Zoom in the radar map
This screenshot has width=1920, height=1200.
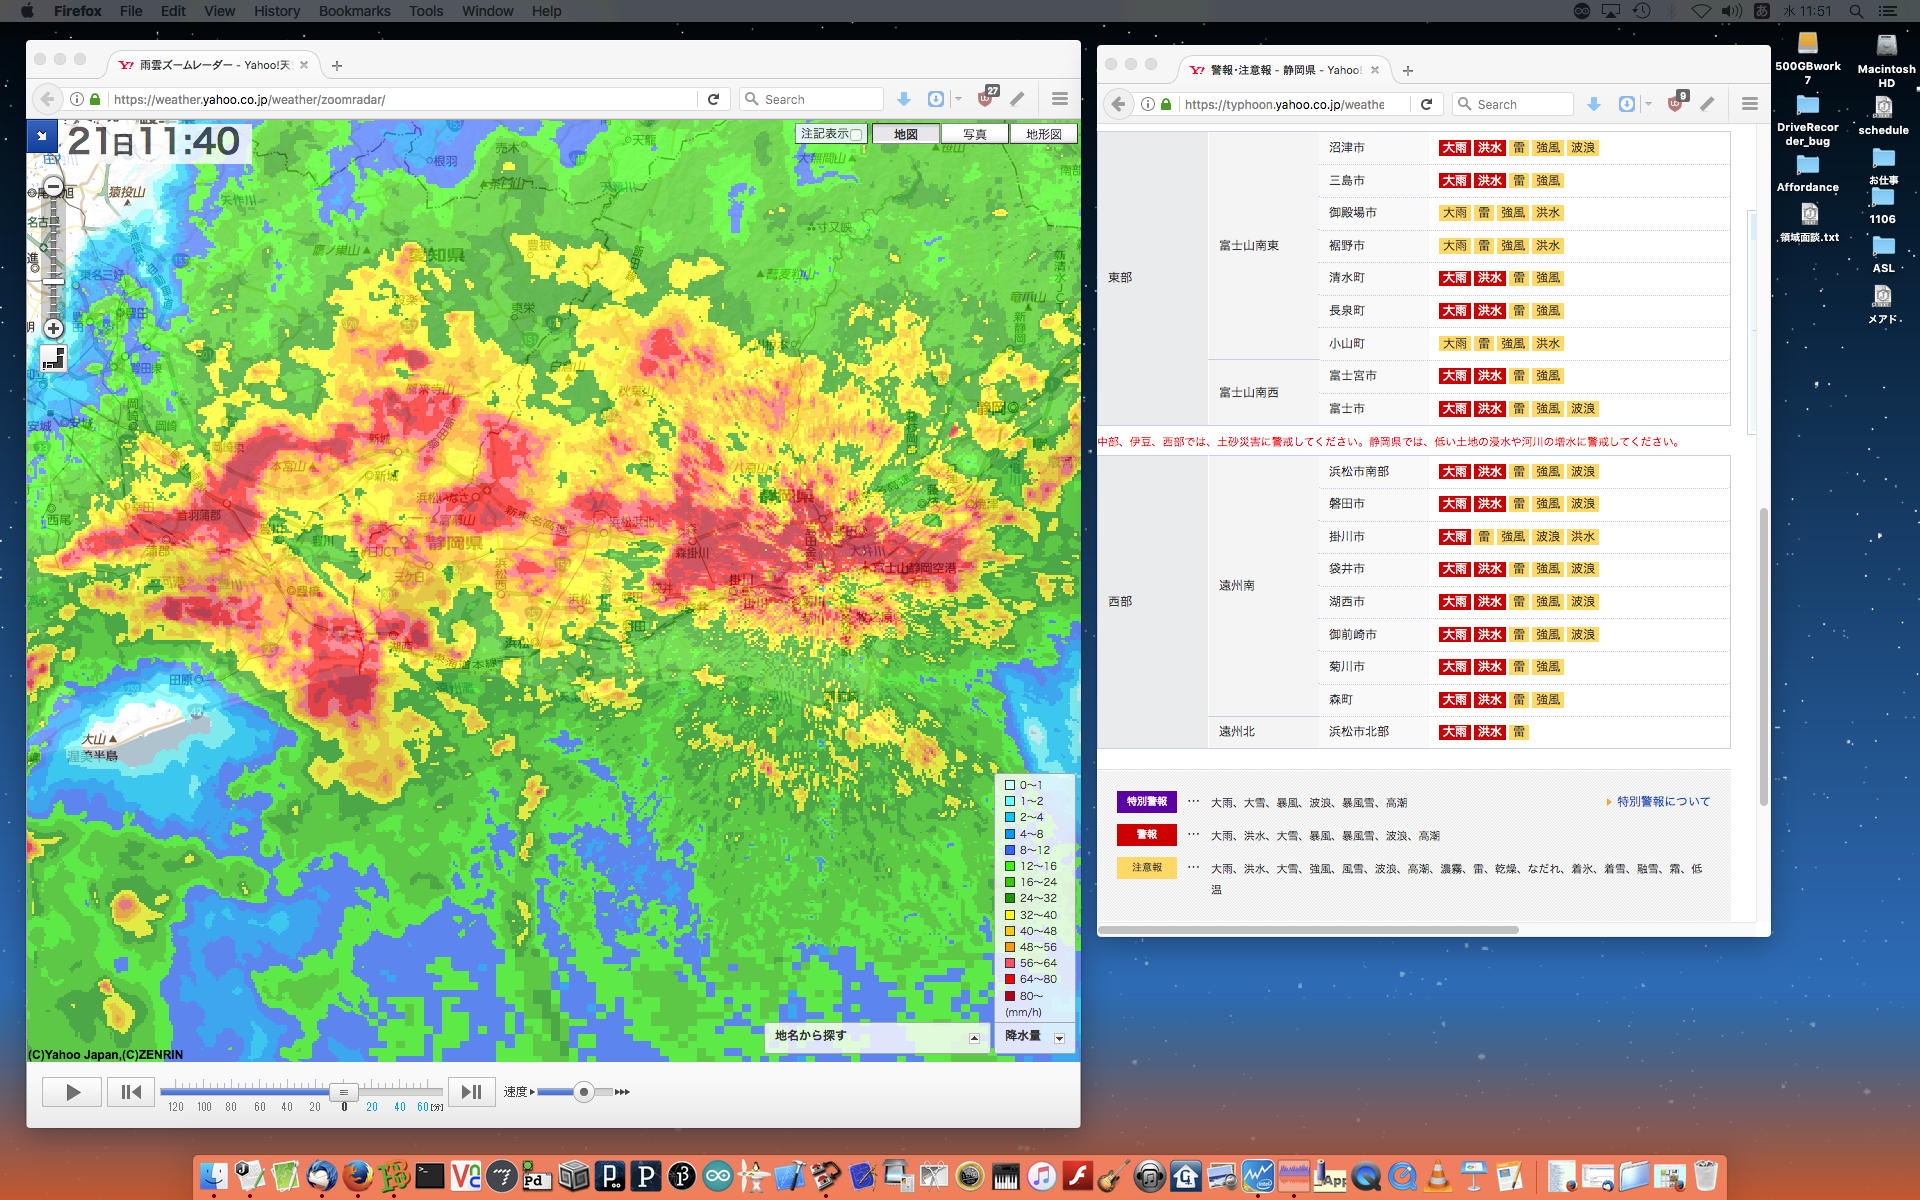pyautogui.click(x=54, y=328)
